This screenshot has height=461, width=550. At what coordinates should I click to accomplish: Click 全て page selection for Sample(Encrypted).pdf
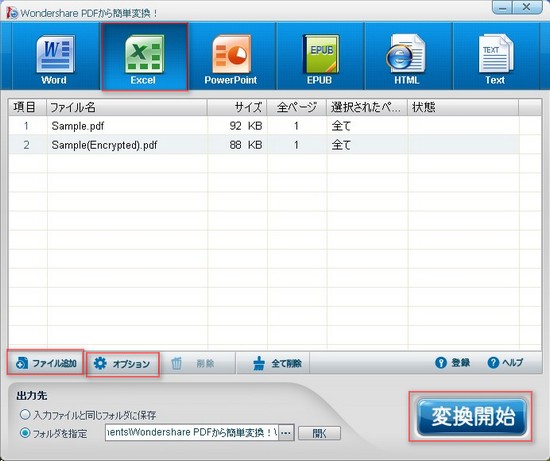[341, 145]
